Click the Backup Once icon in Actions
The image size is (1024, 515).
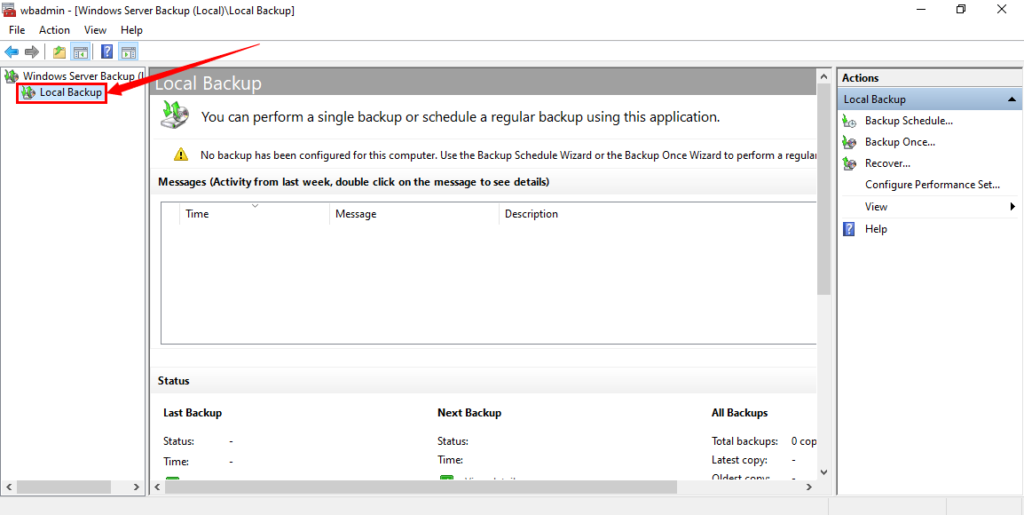[x=849, y=142]
